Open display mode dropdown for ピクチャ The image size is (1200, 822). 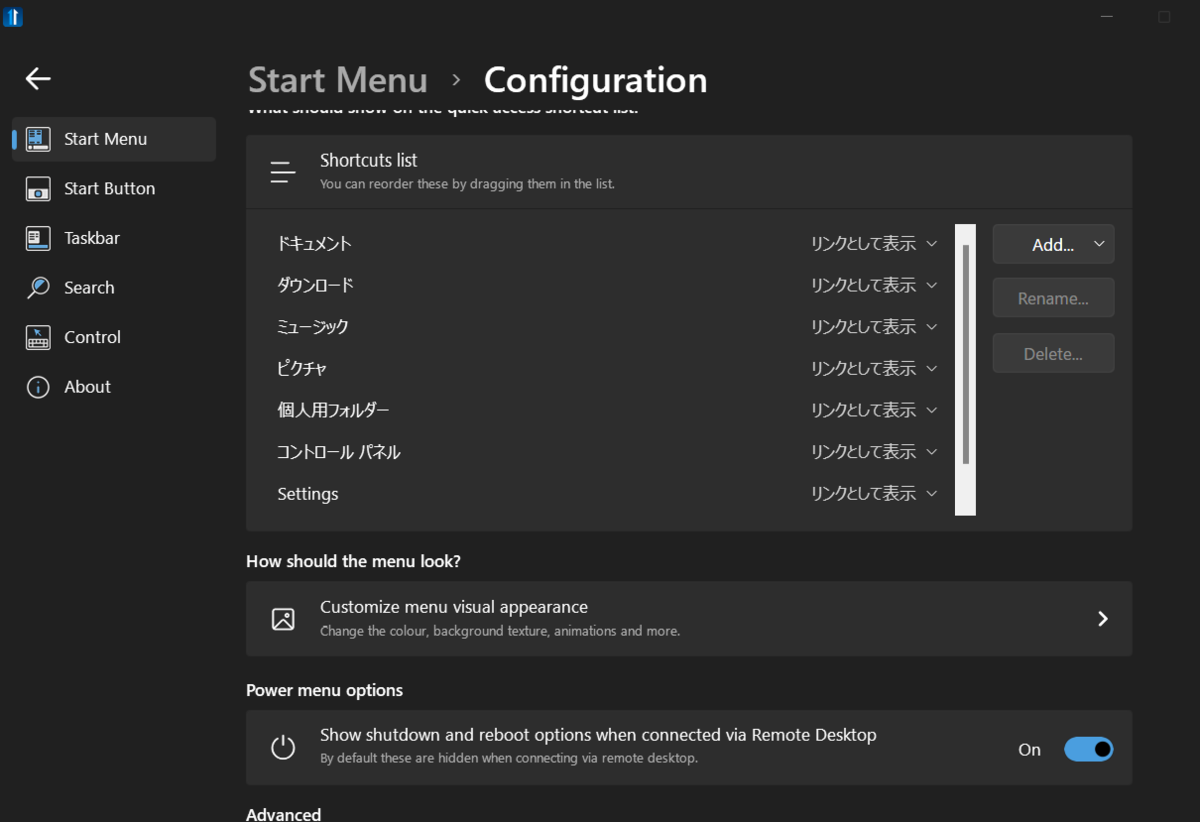coord(874,368)
